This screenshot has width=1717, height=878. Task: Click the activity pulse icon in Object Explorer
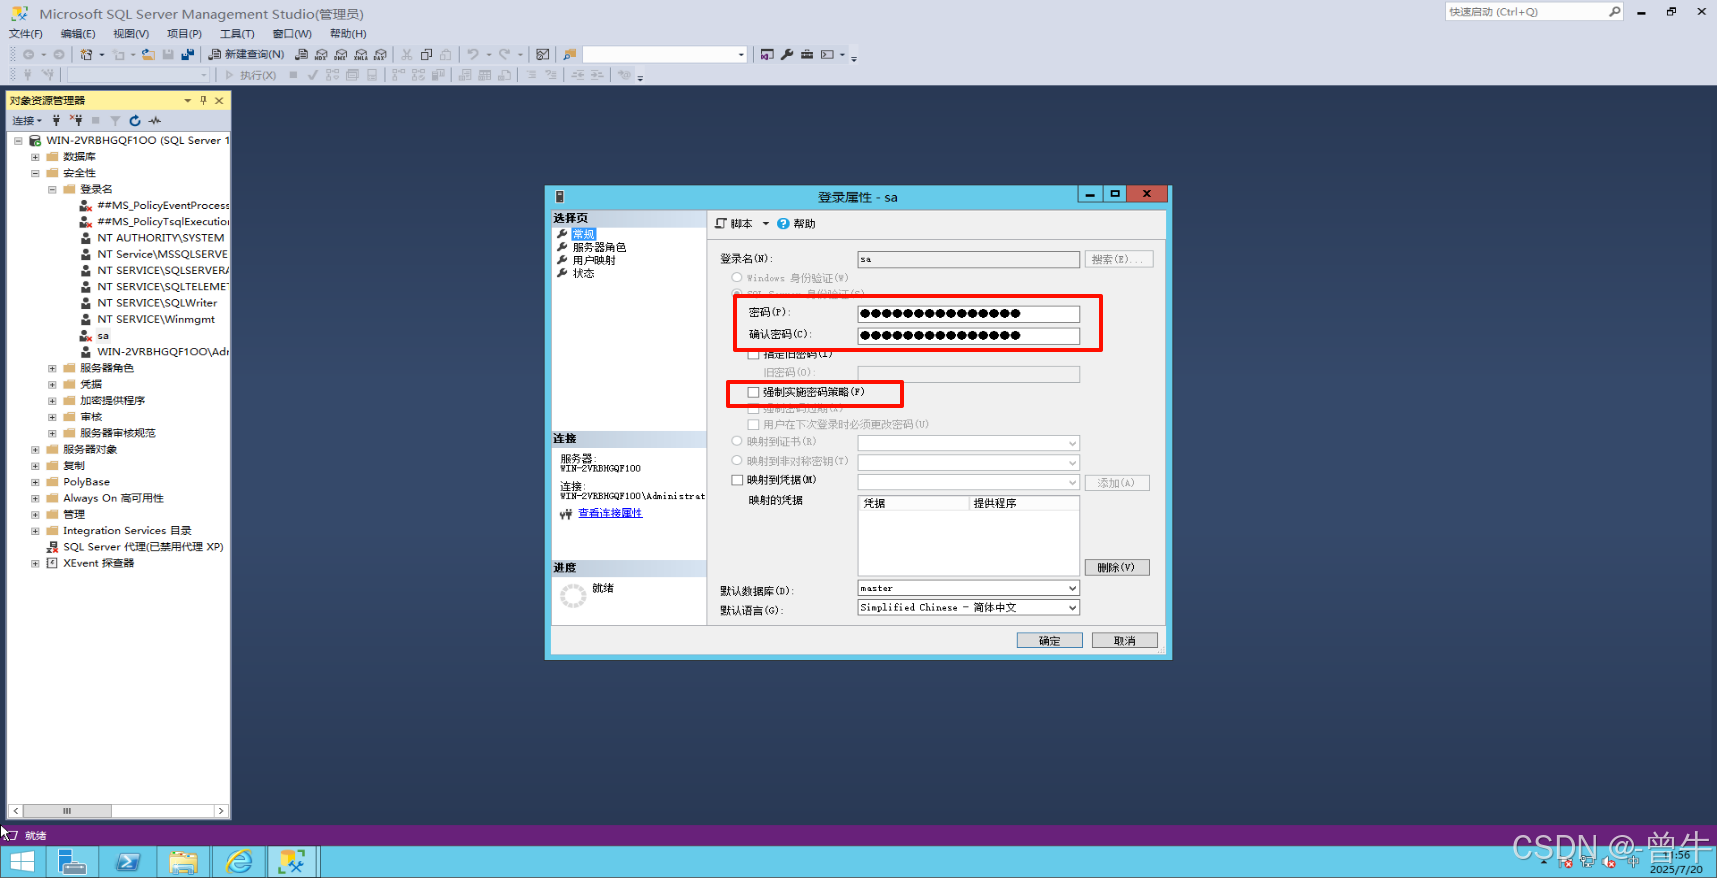(155, 120)
